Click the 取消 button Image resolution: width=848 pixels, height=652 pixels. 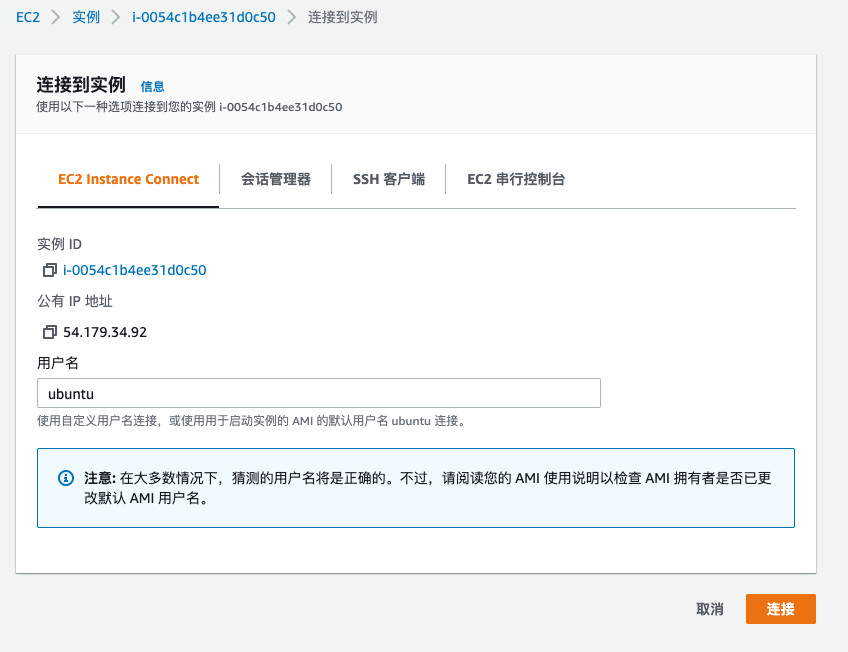coord(710,608)
